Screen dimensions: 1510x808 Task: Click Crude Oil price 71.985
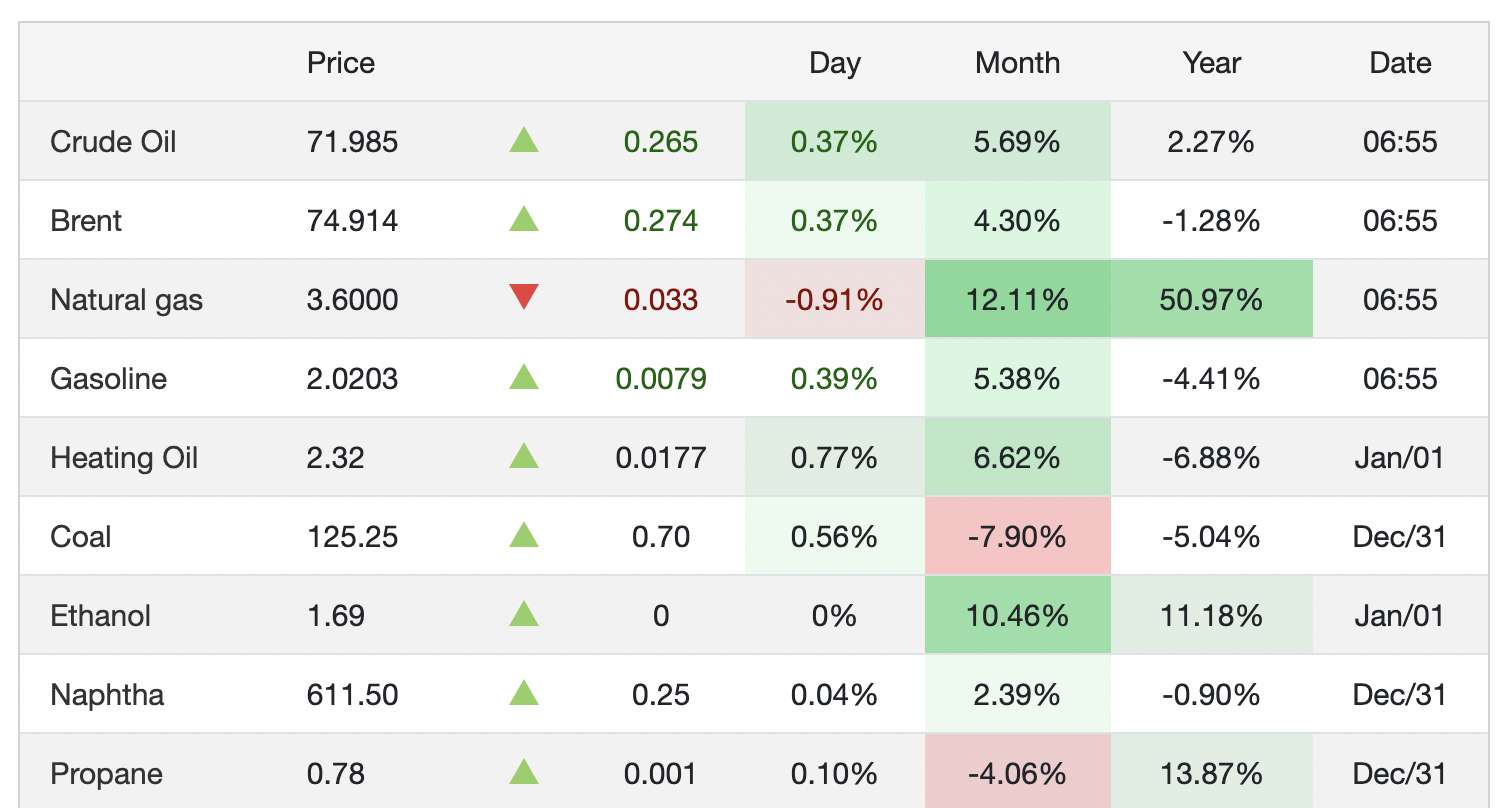click(x=352, y=142)
